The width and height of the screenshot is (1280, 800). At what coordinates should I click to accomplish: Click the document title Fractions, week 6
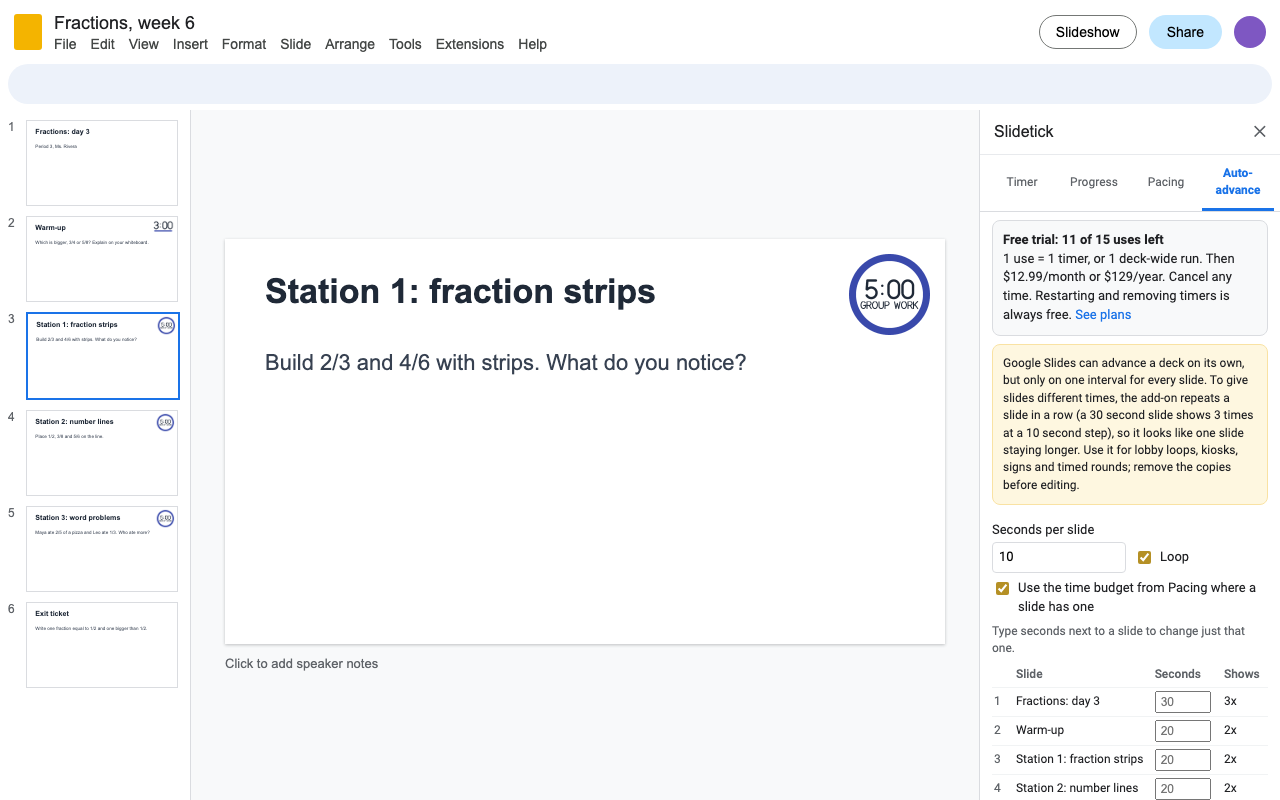pyautogui.click(x=124, y=22)
